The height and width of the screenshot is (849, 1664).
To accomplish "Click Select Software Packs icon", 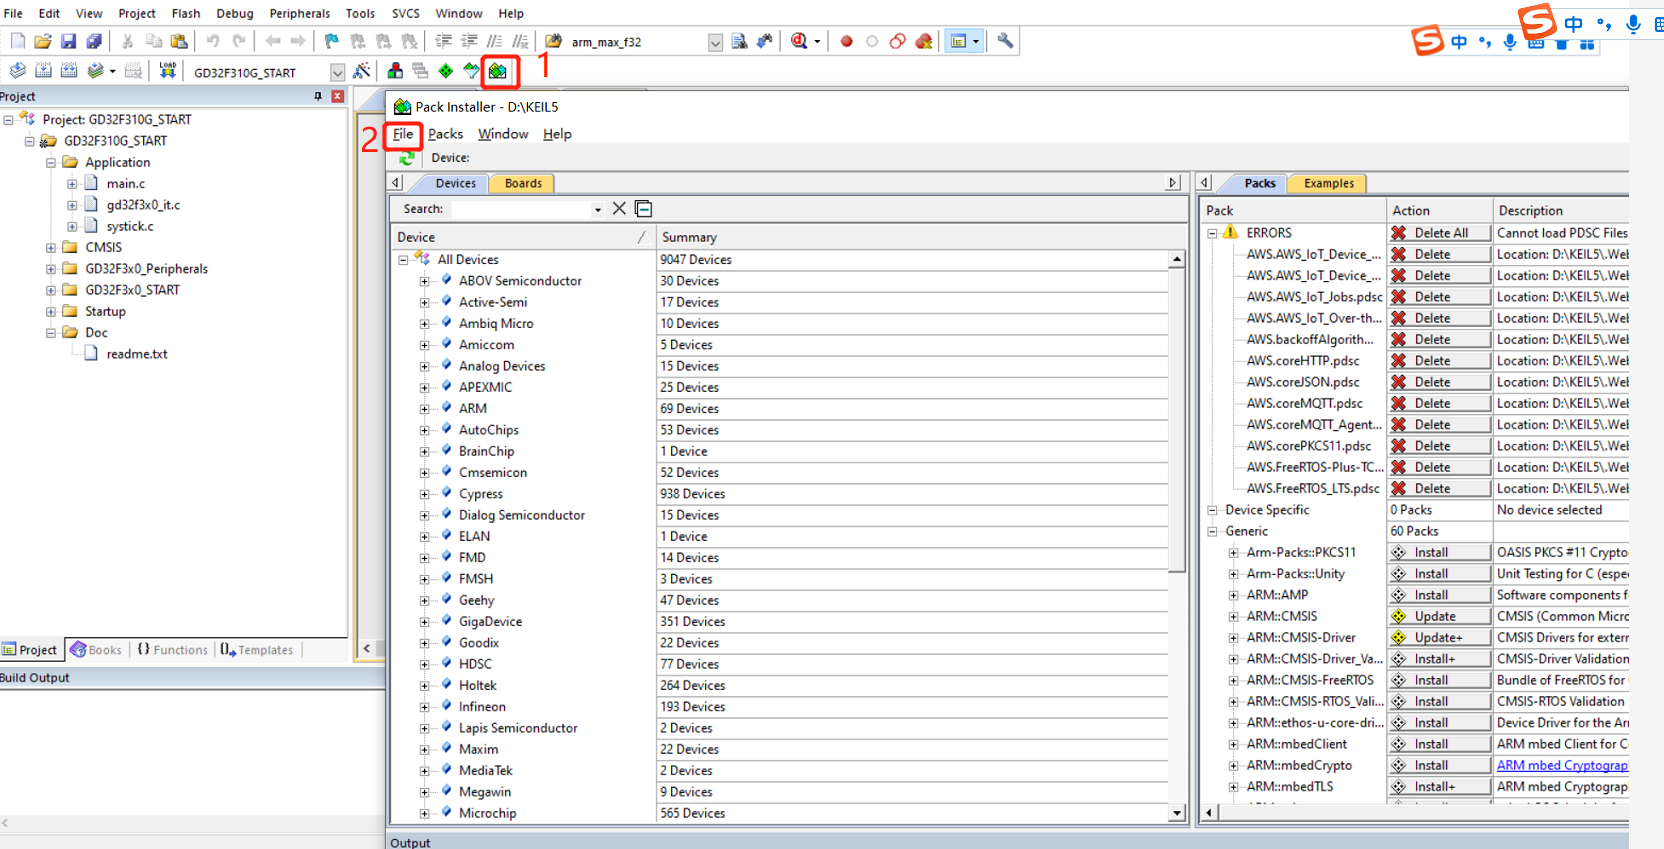I will click(471, 71).
